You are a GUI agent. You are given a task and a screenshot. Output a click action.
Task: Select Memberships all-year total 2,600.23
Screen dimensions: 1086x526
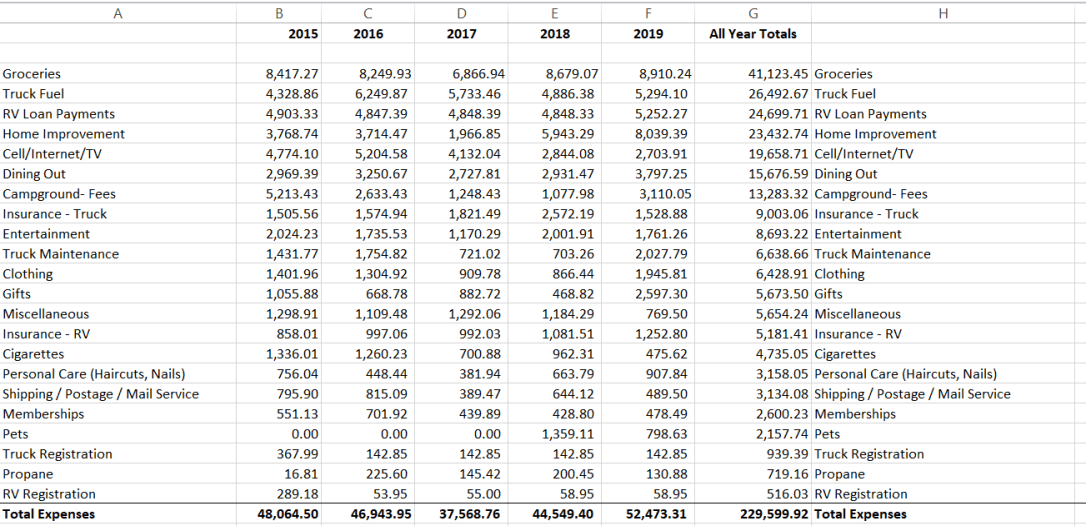(782, 414)
